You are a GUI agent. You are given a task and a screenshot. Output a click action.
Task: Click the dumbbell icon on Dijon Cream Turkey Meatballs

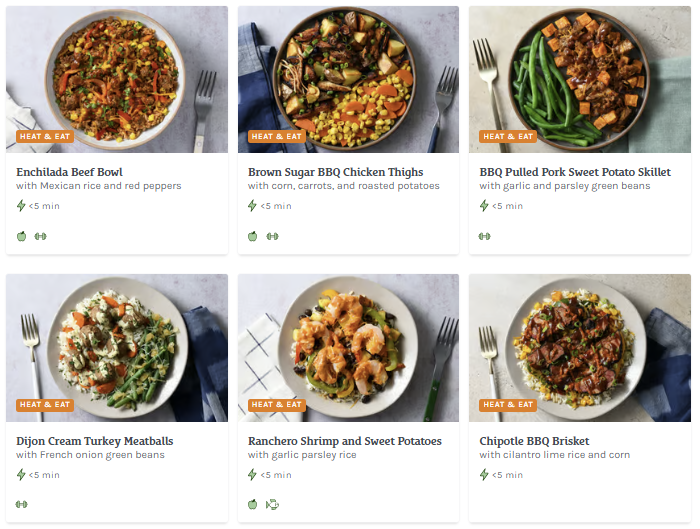click(x=21, y=504)
